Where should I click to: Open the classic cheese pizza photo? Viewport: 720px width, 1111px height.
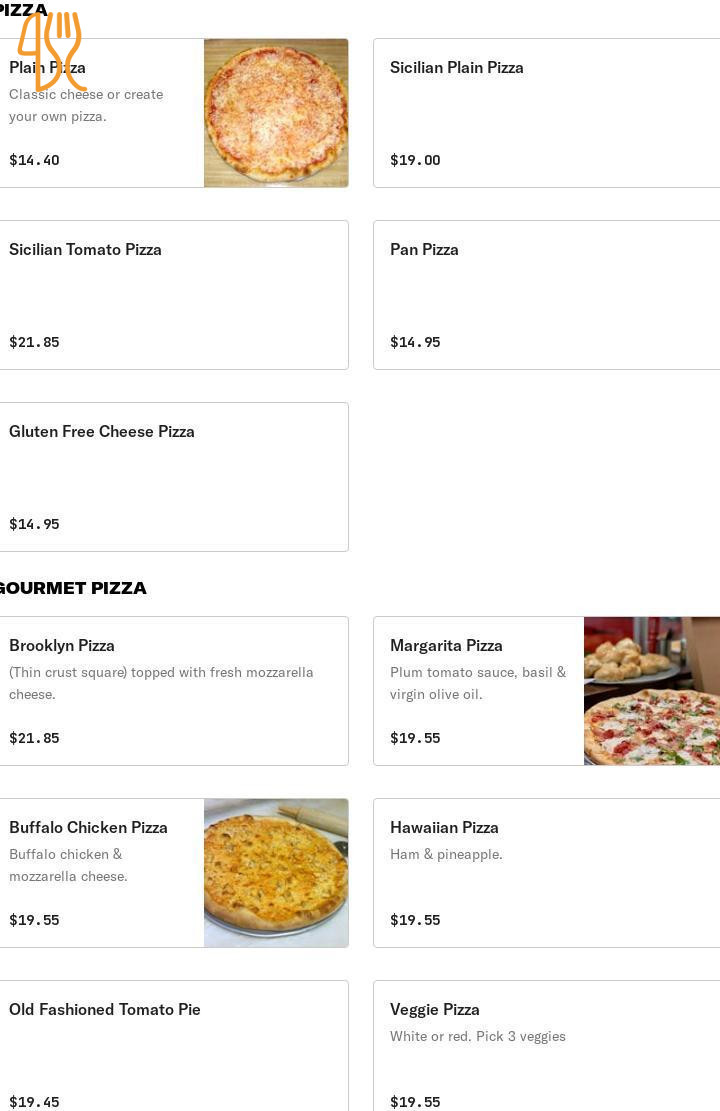pyautogui.click(x=276, y=113)
